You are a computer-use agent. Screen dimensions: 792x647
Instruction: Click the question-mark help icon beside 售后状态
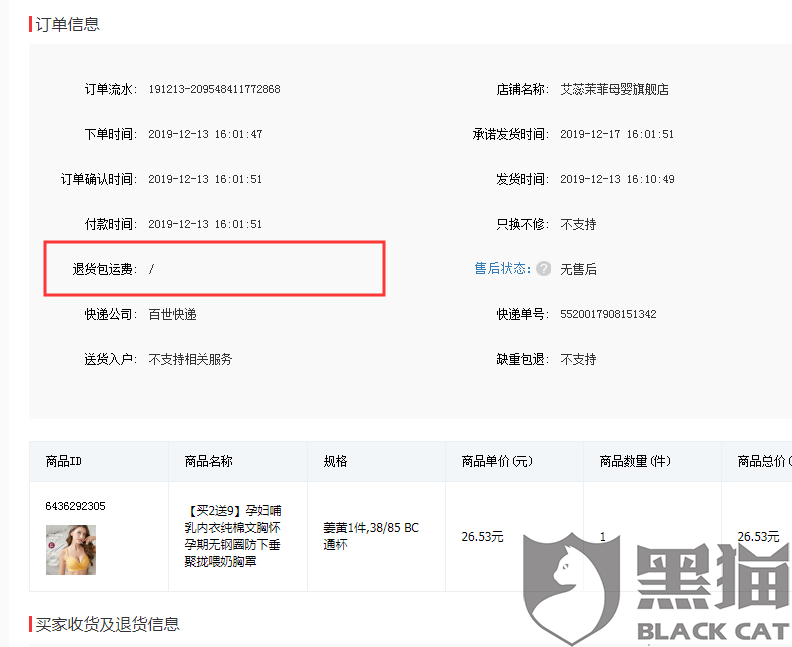543,269
